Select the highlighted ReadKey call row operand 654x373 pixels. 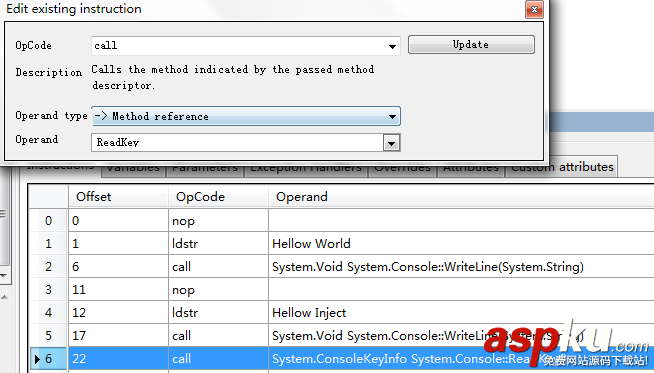point(461,358)
